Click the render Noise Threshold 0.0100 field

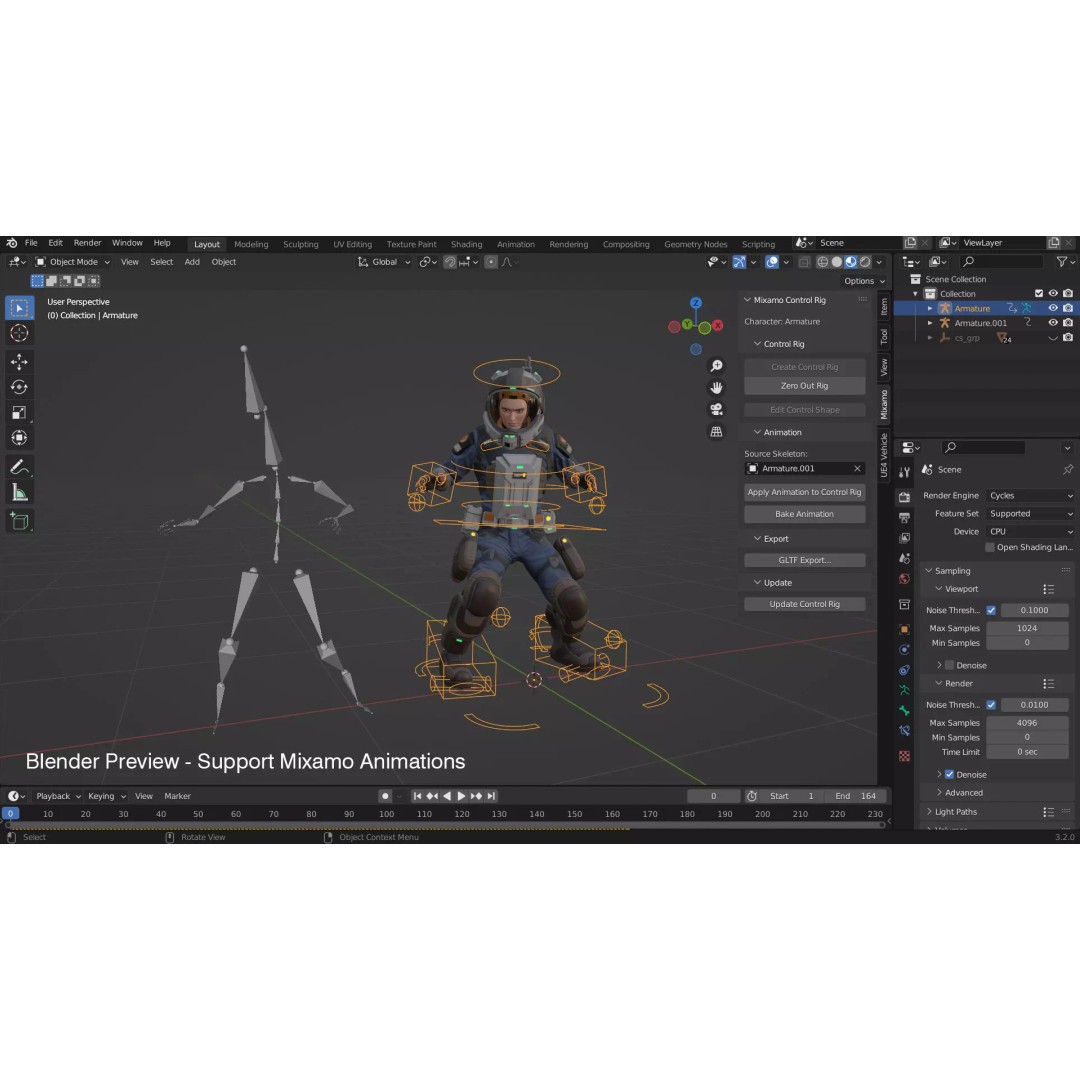pos(1035,705)
